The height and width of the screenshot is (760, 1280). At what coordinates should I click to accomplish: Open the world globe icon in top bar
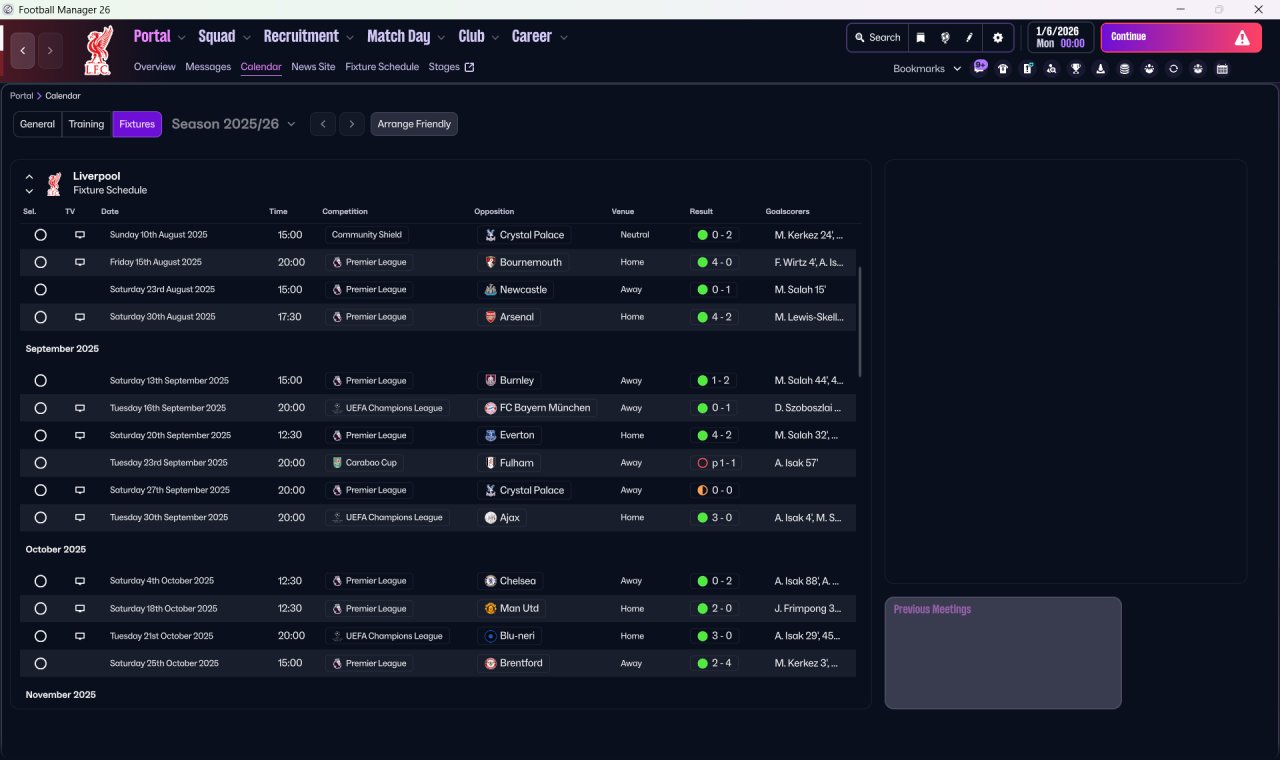click(x=945, y=38)
